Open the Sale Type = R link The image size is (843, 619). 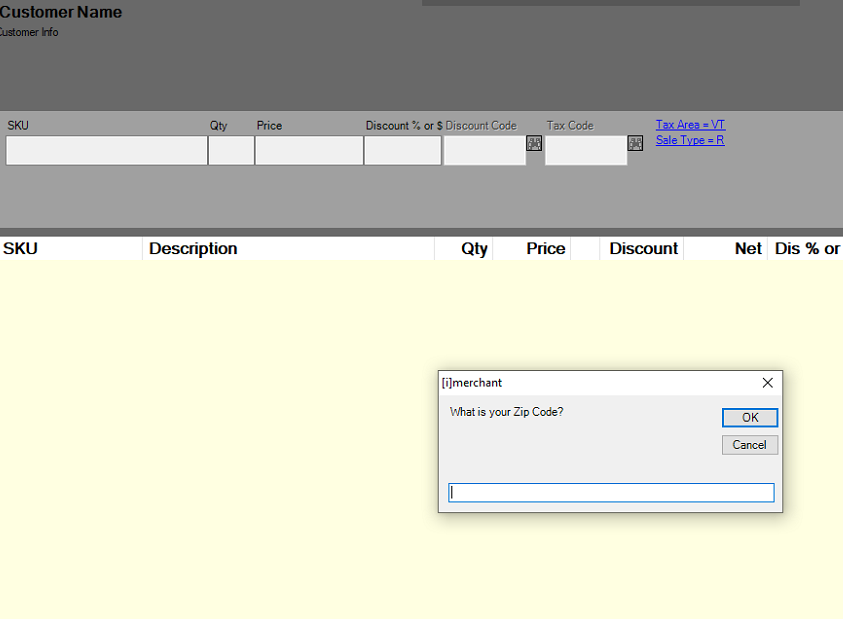pyautogui.click(x=690, y=140)
